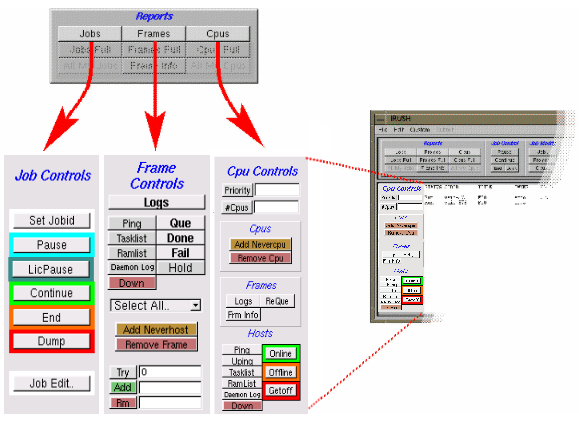This screenshot has height=422, width=579.
Task: Set host Online with green button
Action: (281, 353)
